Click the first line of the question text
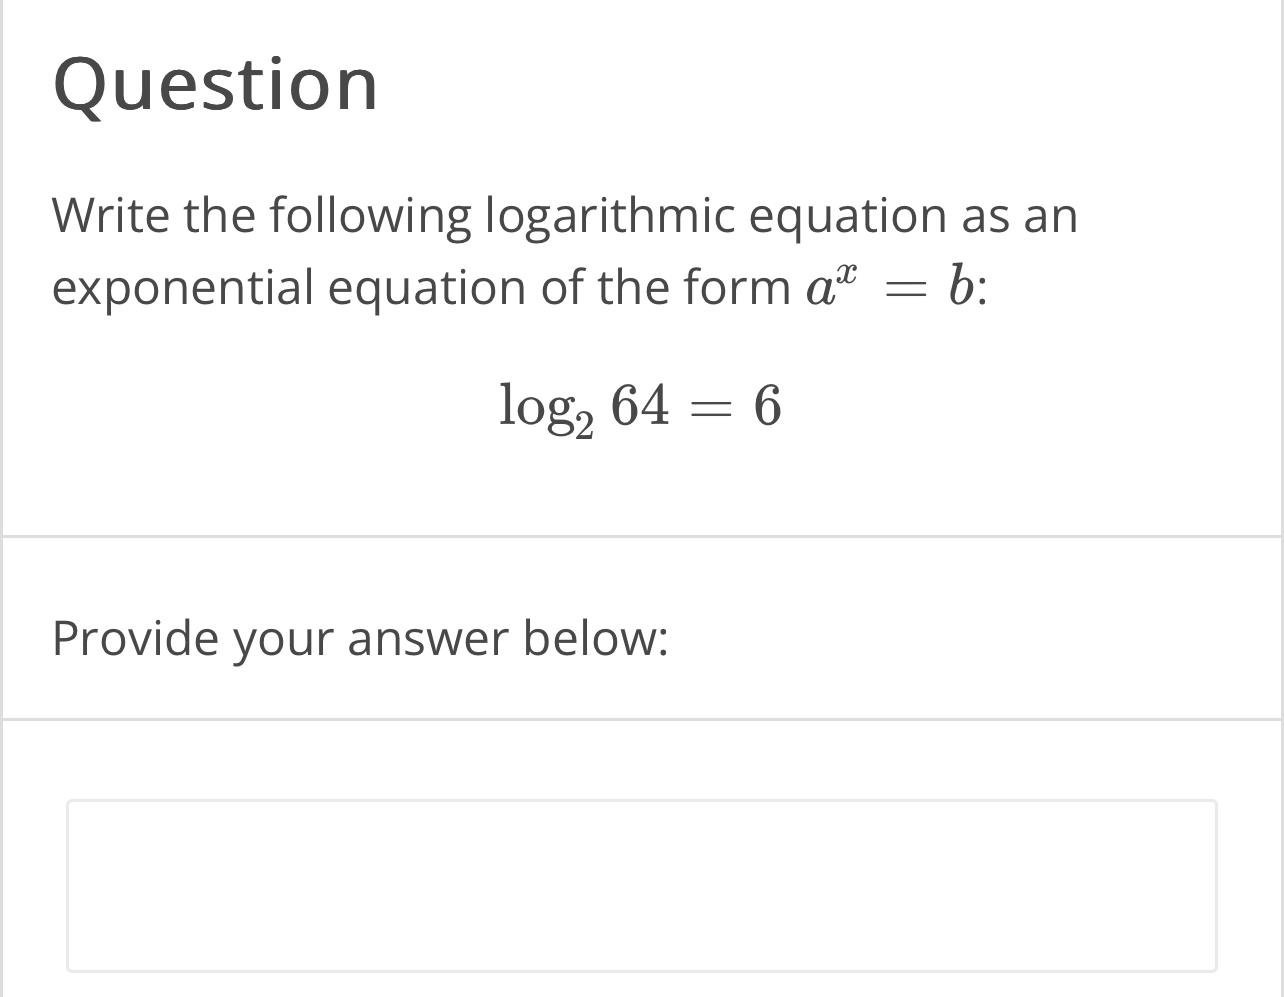Screen dimensions: 1284x997 (565, 213)
